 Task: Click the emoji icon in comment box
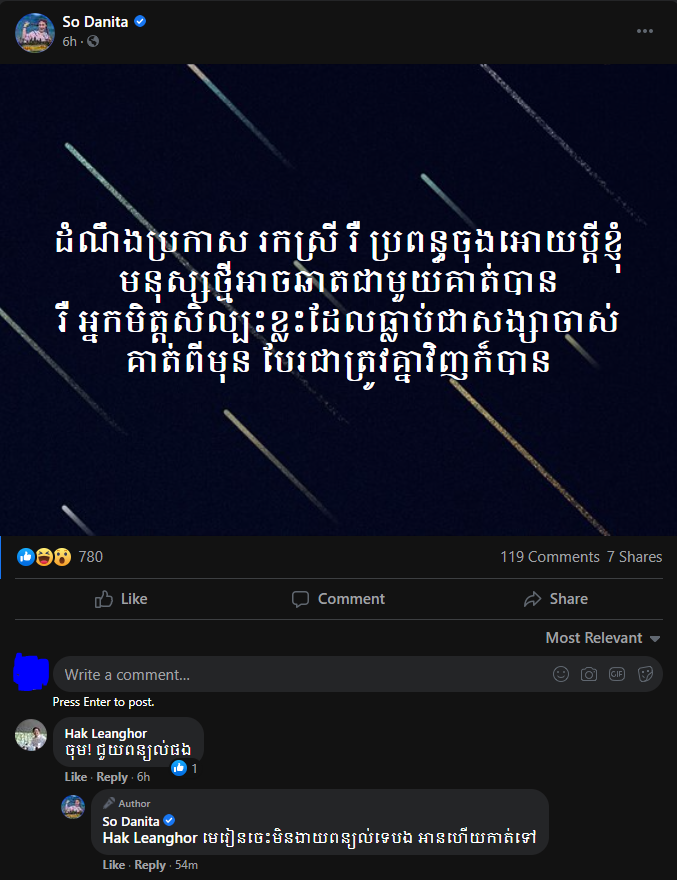coord(561,674)
